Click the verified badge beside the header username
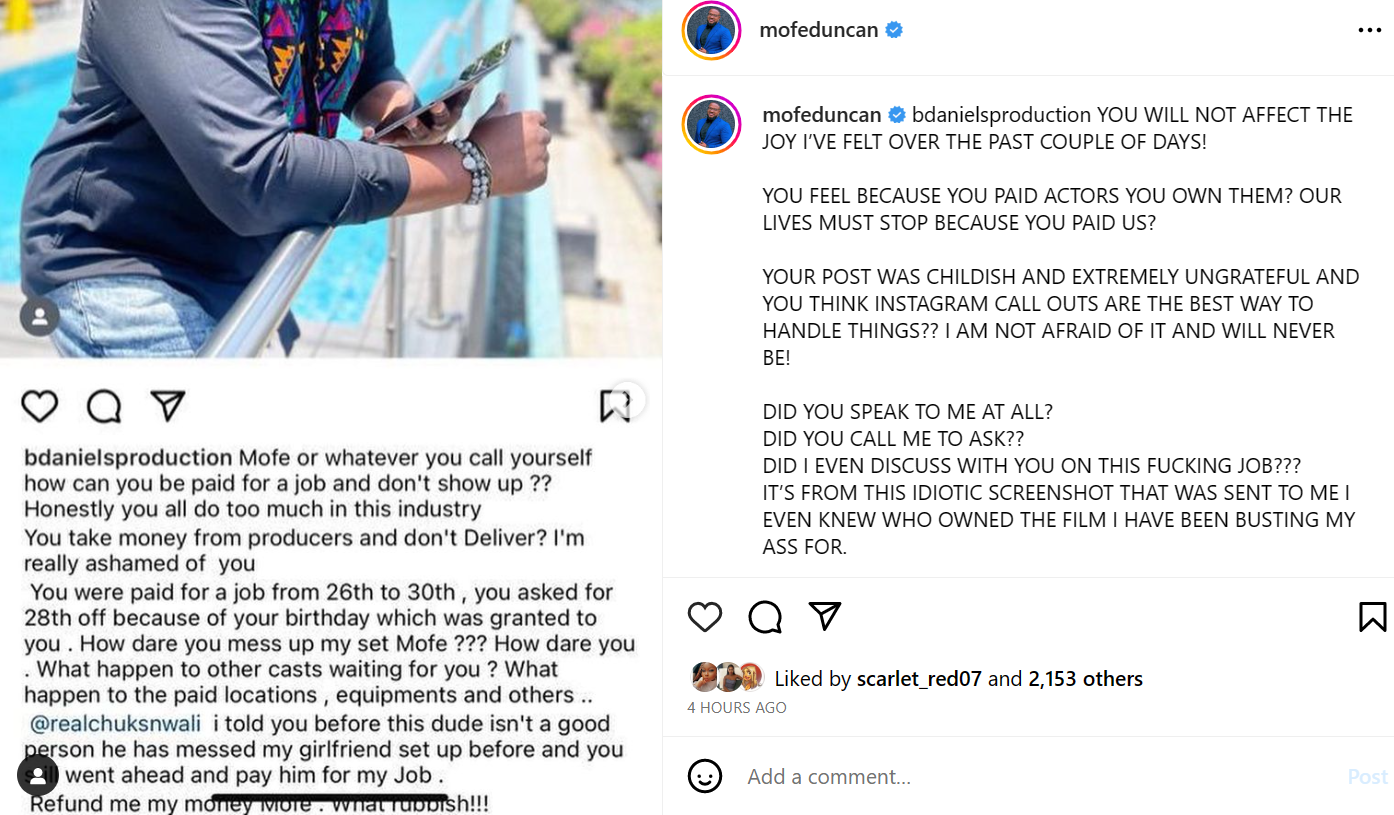 click(x=895, y=30)
